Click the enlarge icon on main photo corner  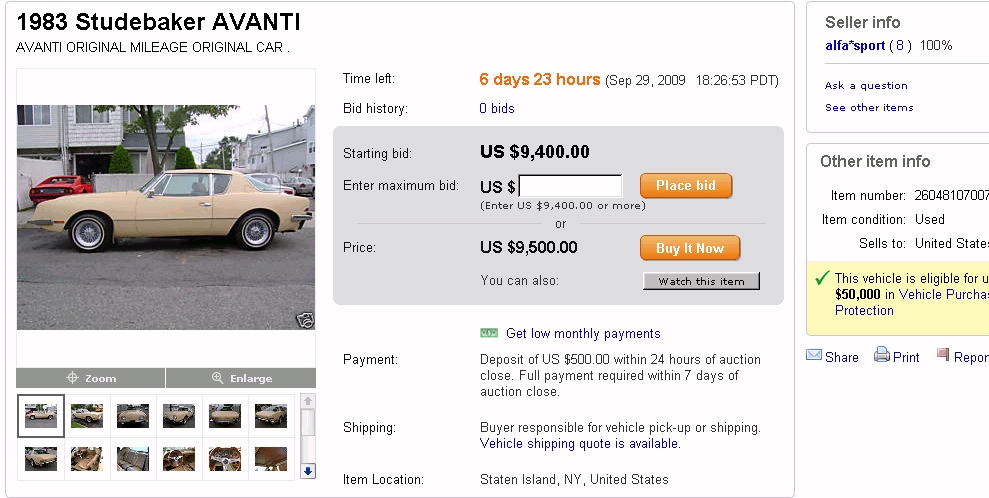coord(305,320)
